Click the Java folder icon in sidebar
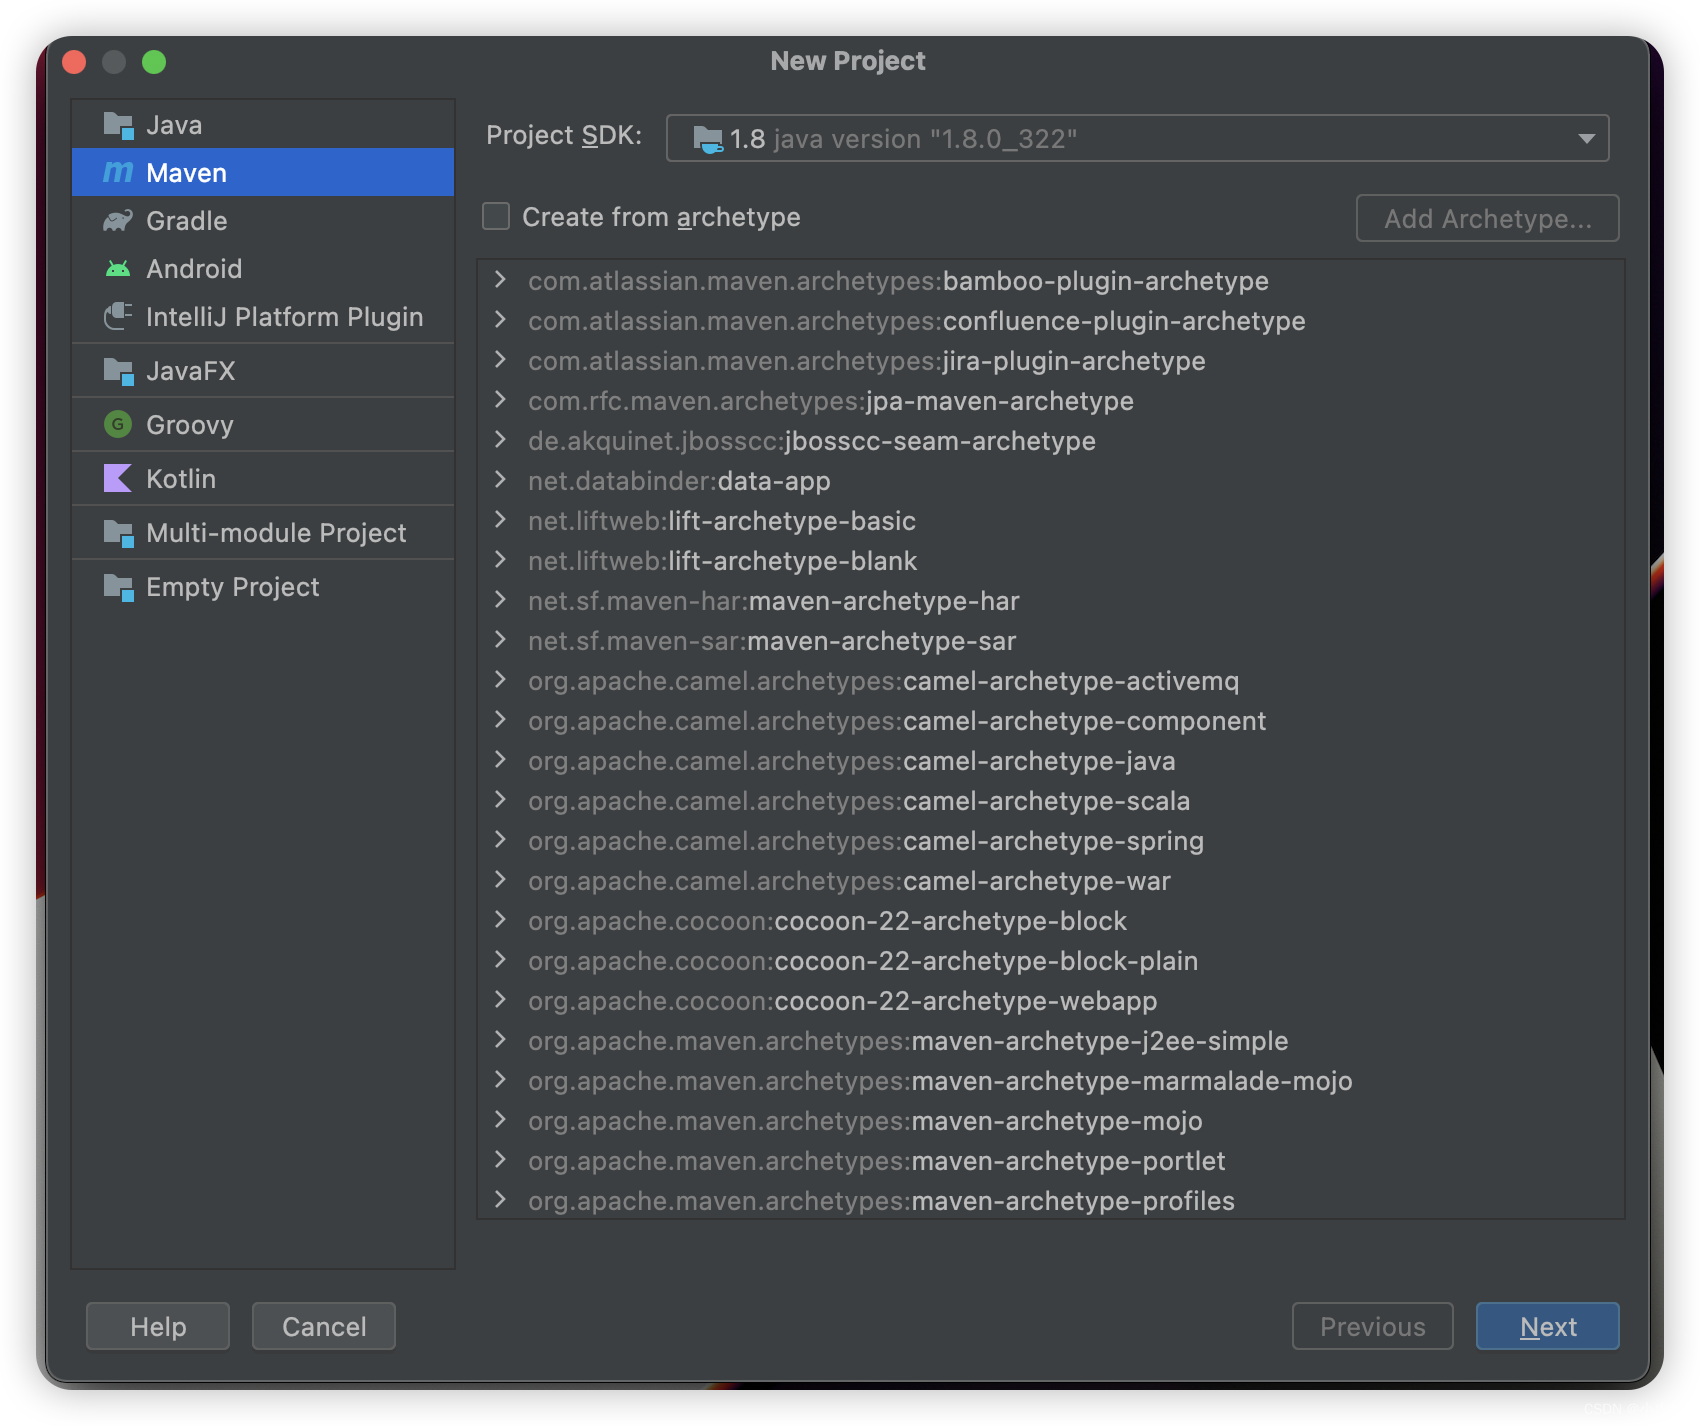The image size is (1700, 1426). tap(118, 125)
